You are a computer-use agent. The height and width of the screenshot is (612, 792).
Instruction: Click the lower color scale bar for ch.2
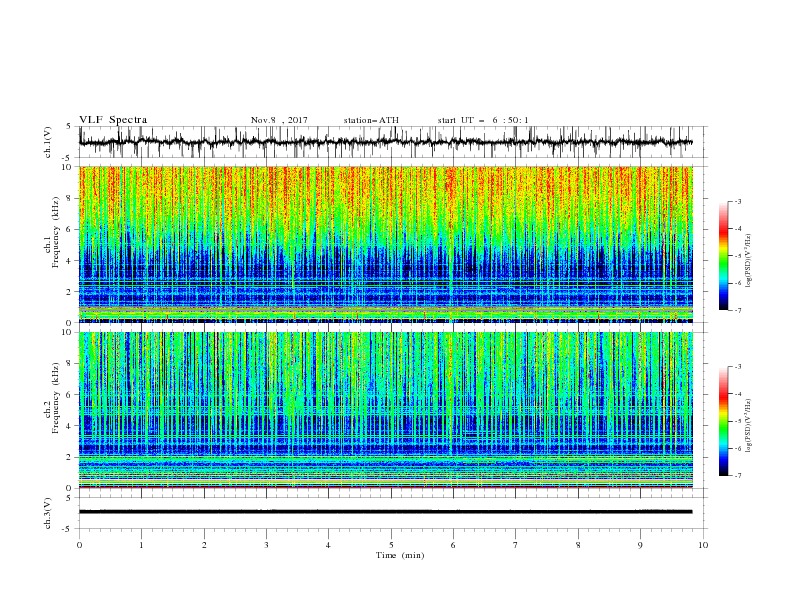pyautogui.click(x=723, y=421)
